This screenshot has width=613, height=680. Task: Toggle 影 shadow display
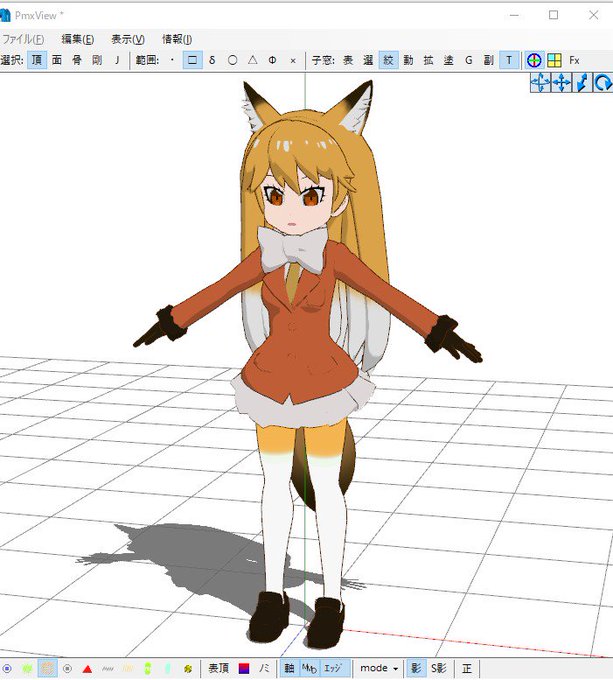pos(415,669)
